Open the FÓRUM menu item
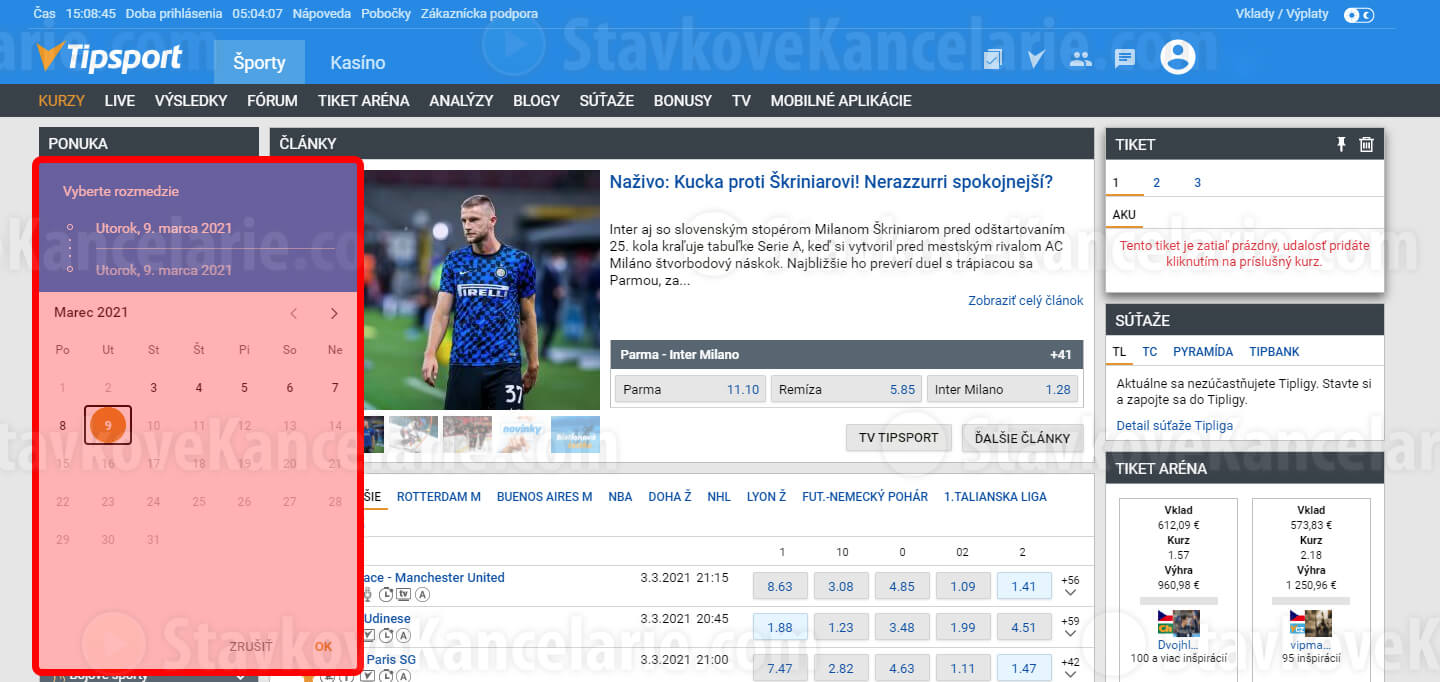The height and width of the screenshot is (682, 1440). (272, 100)
